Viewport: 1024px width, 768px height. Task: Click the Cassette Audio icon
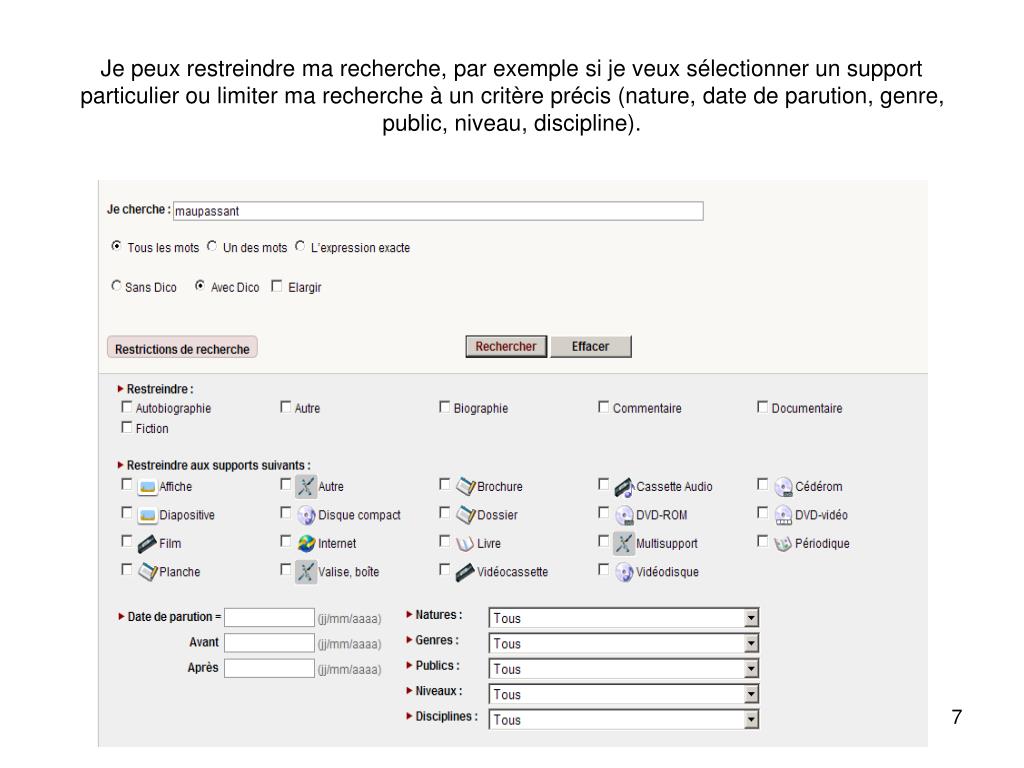click(x=624, y=487)
